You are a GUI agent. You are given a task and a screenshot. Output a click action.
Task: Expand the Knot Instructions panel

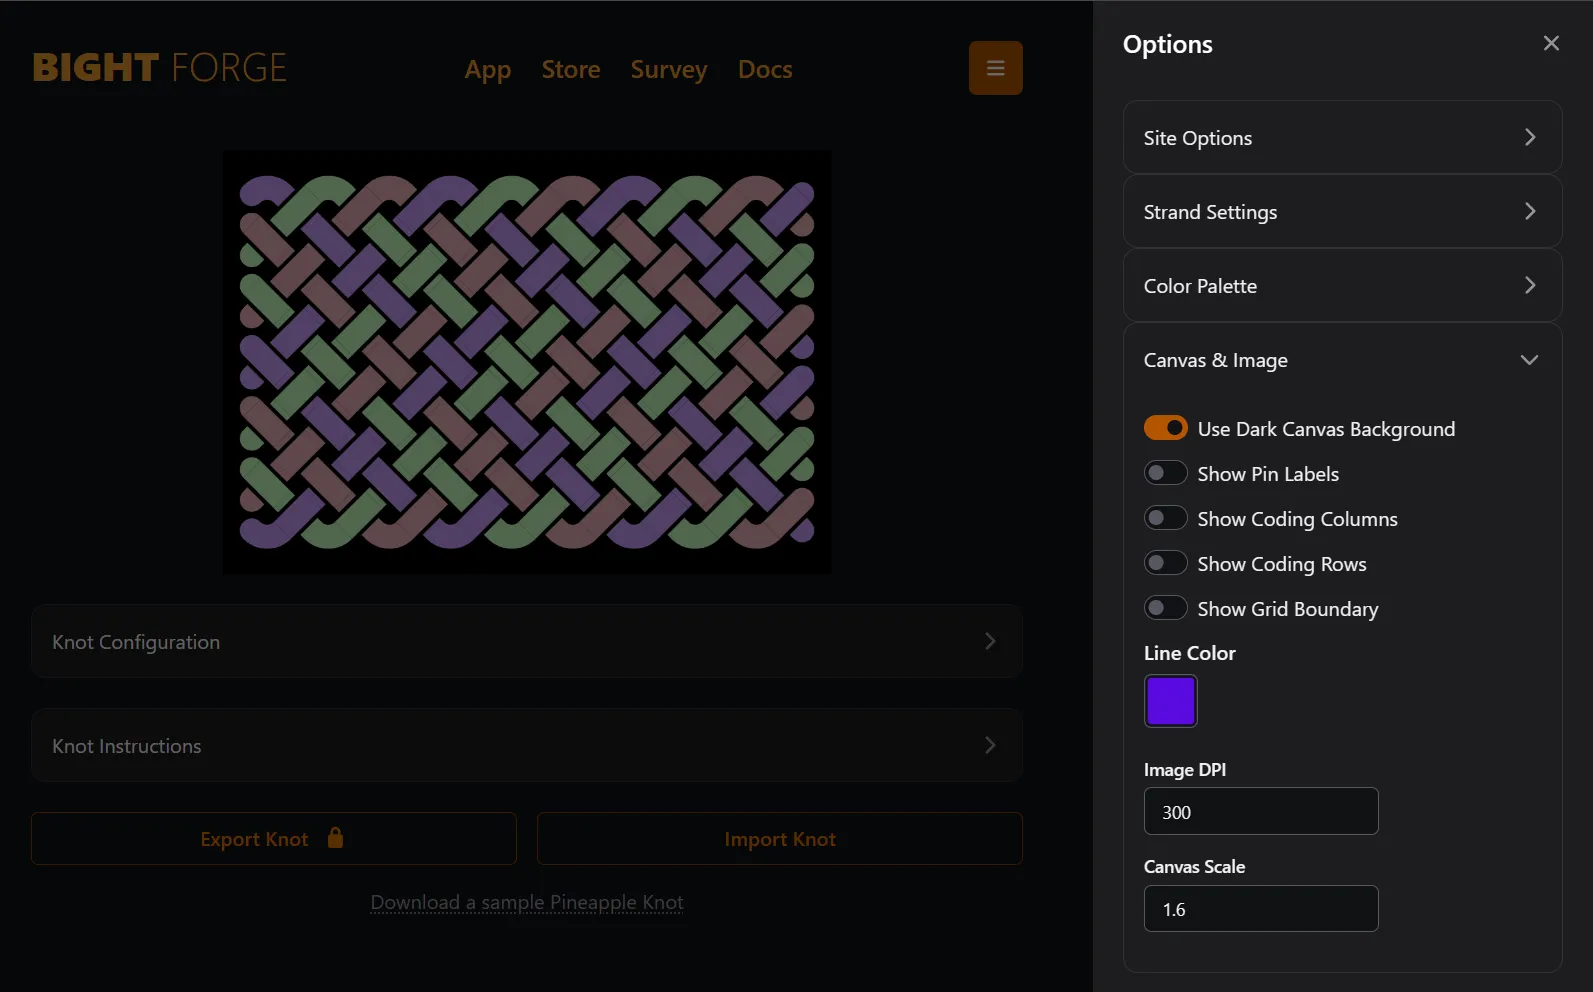pyautogui.click(x=526, y=746)
